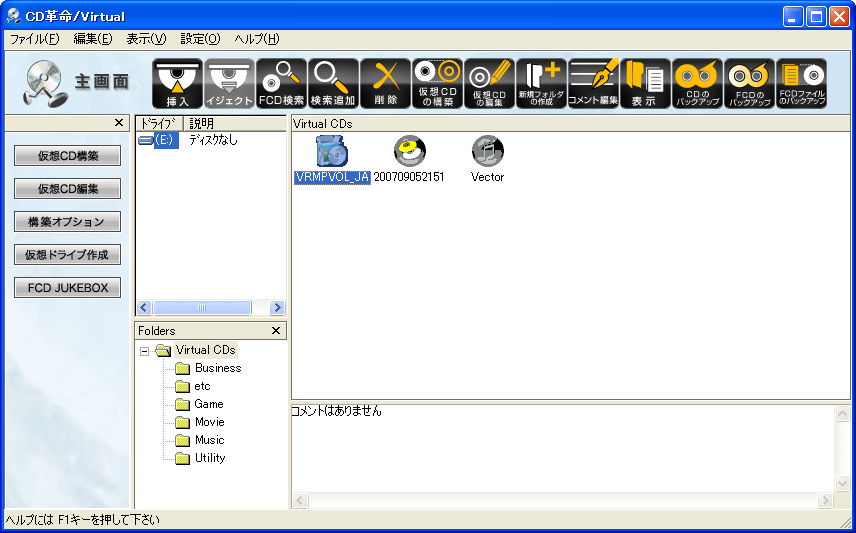
Task: Select the Vector virtual CD icon
Action: coord(488,151)
